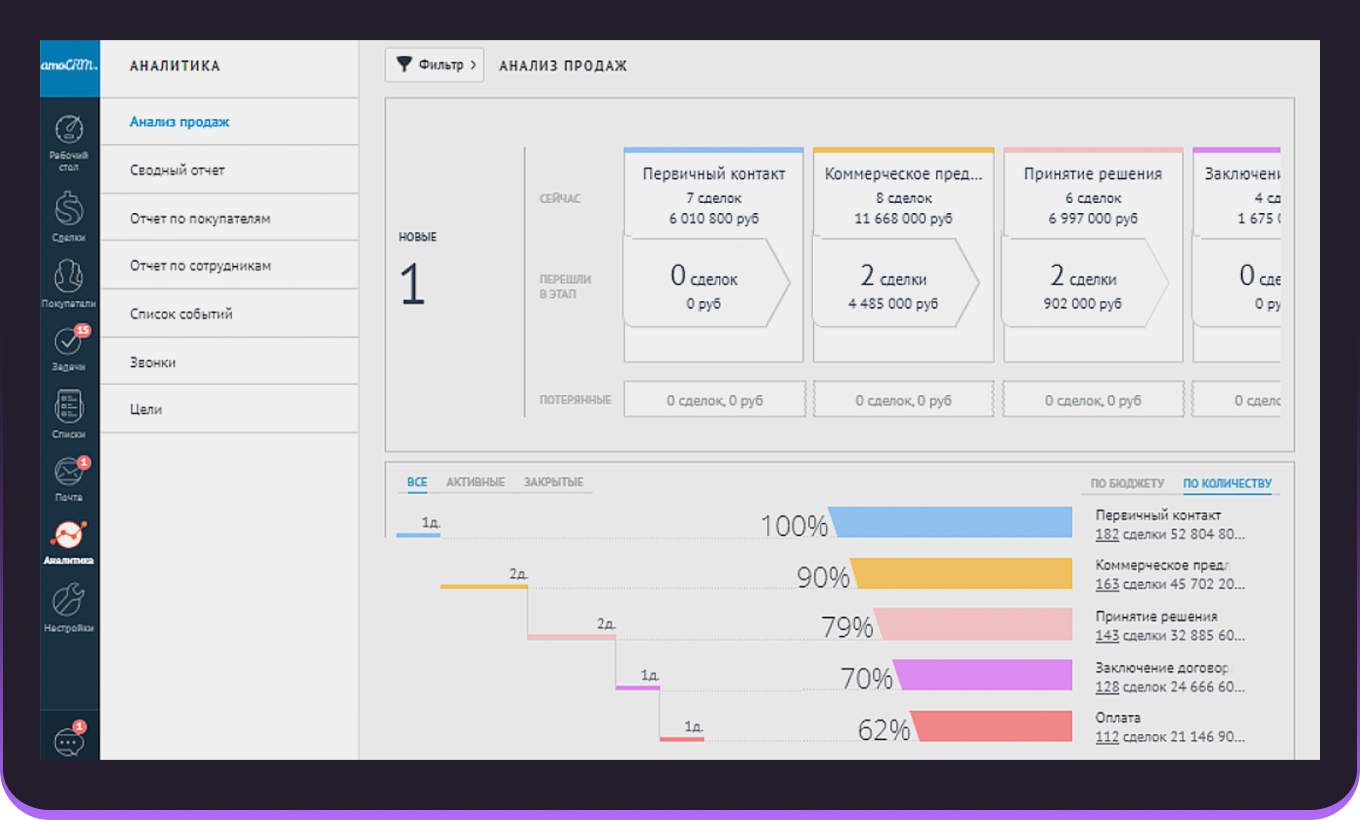Click the pink 2д. duration segment
Viewport: 1360px width, 820px height.
tap(572, 637)
